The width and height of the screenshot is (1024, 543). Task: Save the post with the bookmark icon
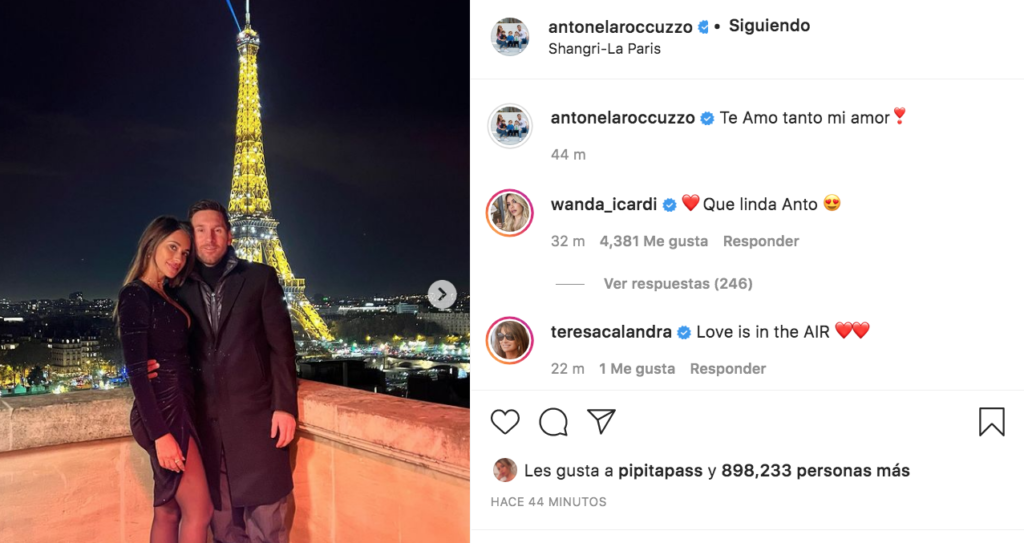(x=991, y=421)
